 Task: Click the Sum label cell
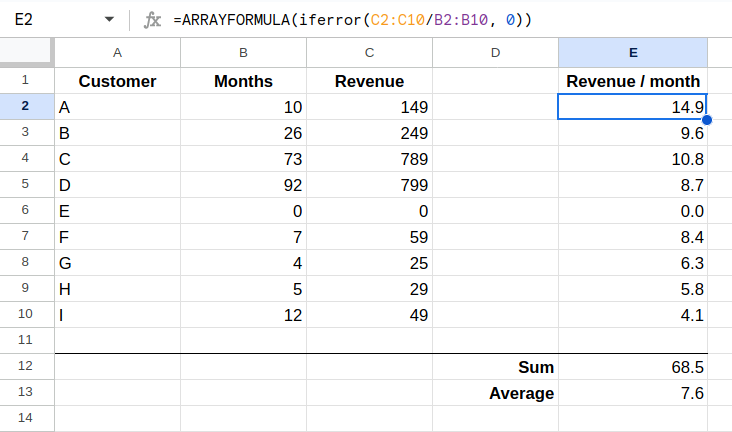[496, 367]
